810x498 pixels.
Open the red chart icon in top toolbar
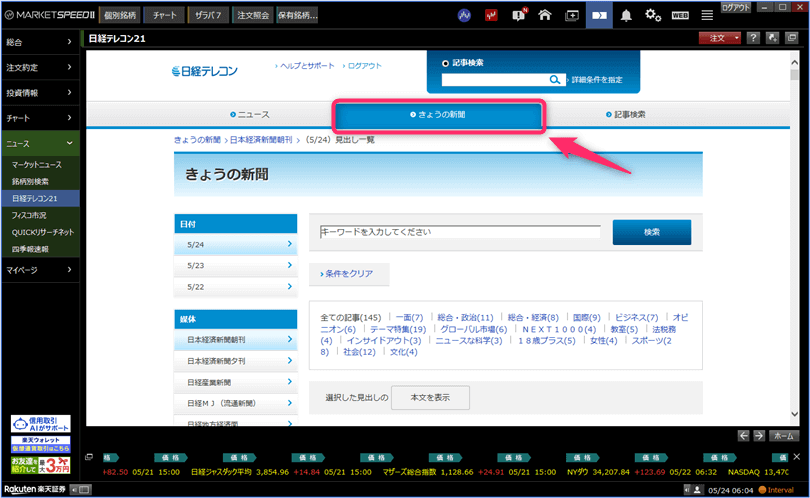491,15
